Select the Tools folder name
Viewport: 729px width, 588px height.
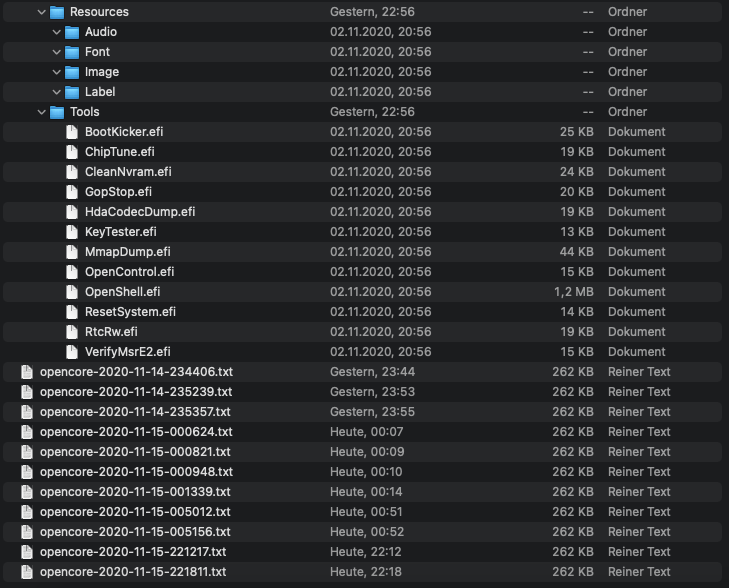pos(85,112)
